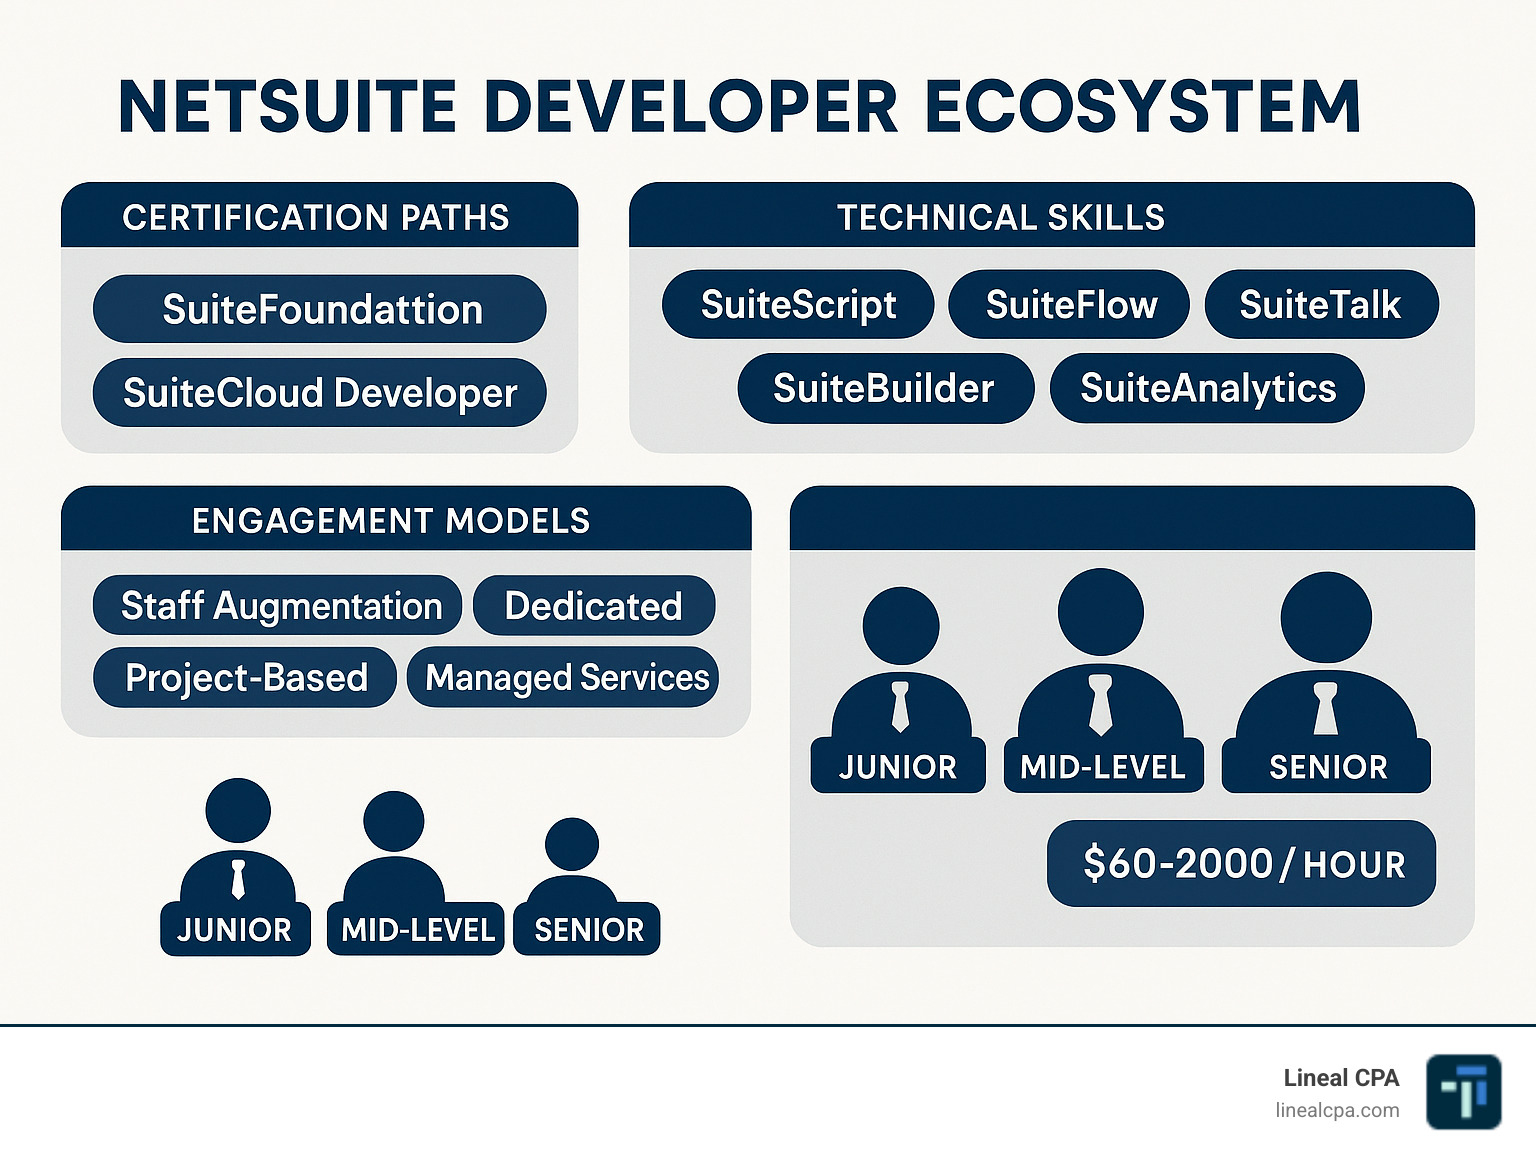Screen dimensions: 1536x1154
Task: Click the Staff Augmentation pill
Action: click(278, 605)
